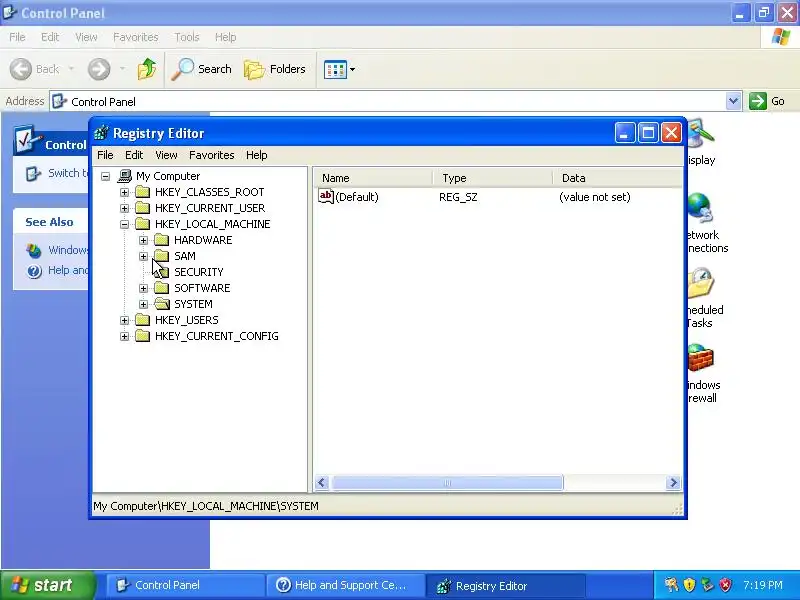Viewport: 800px width, 600px height.
Task: Expand the HKEY_CLASSES_ROOT key
Action: [124, 192]
